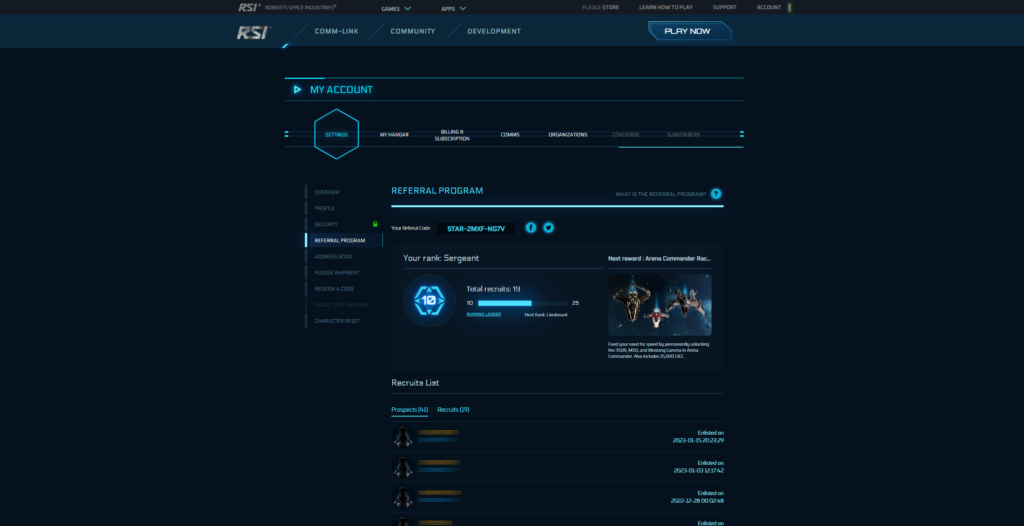
Task: Open the Comm-Link menu
Action: 336,31
